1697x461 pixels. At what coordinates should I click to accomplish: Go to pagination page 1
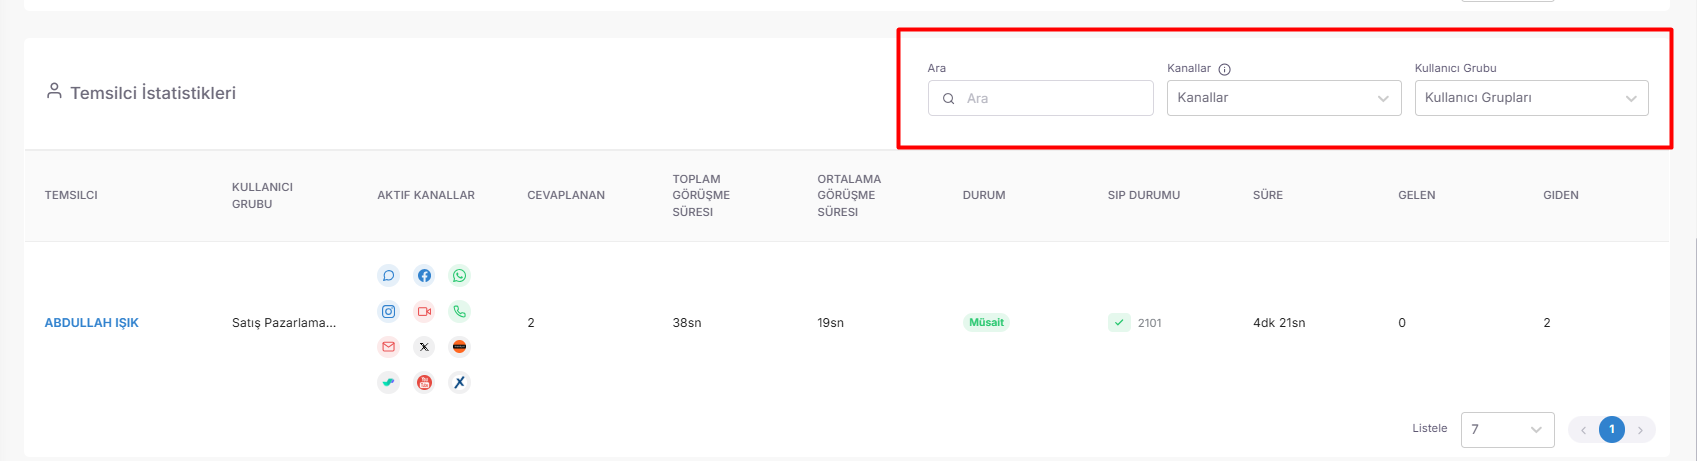[1612, 429]
